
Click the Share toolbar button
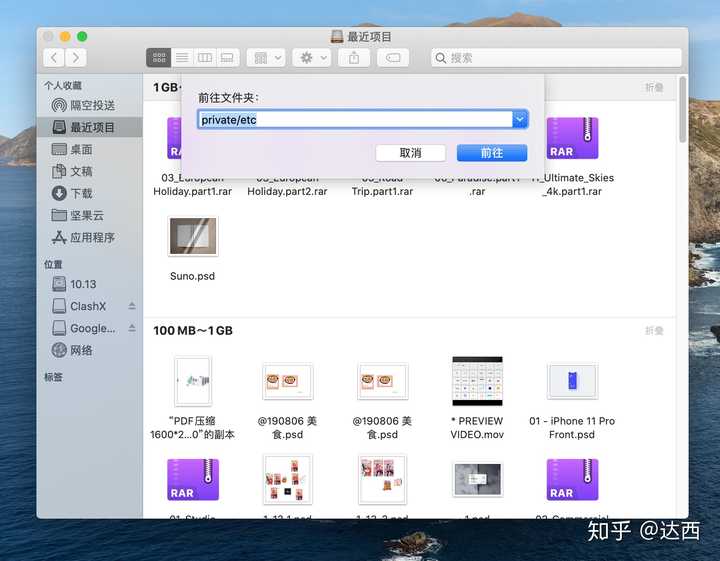[354, 58]
